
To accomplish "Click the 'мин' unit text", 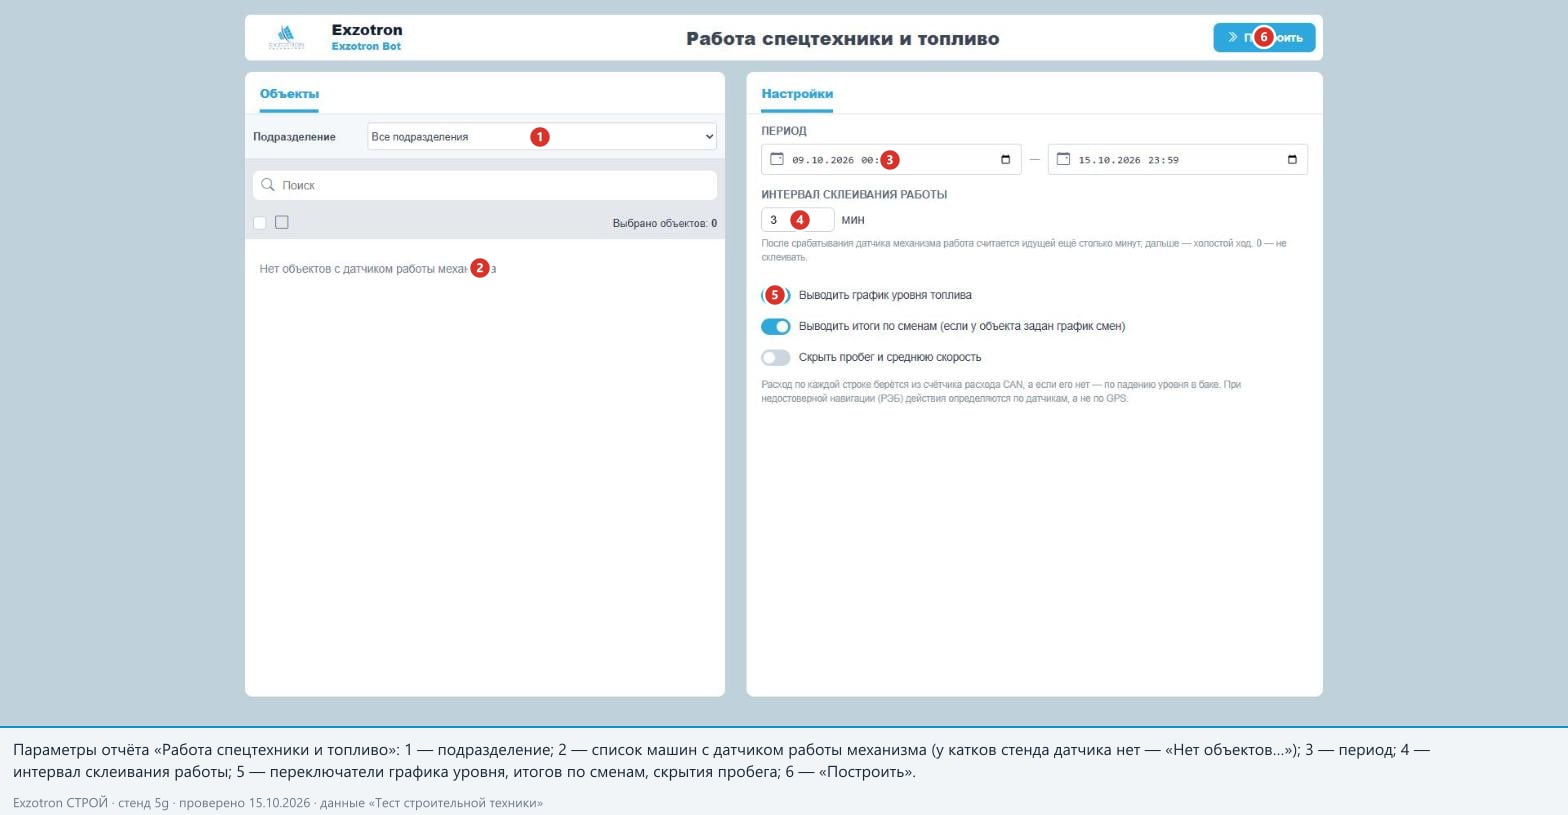I will pos(853,220).
